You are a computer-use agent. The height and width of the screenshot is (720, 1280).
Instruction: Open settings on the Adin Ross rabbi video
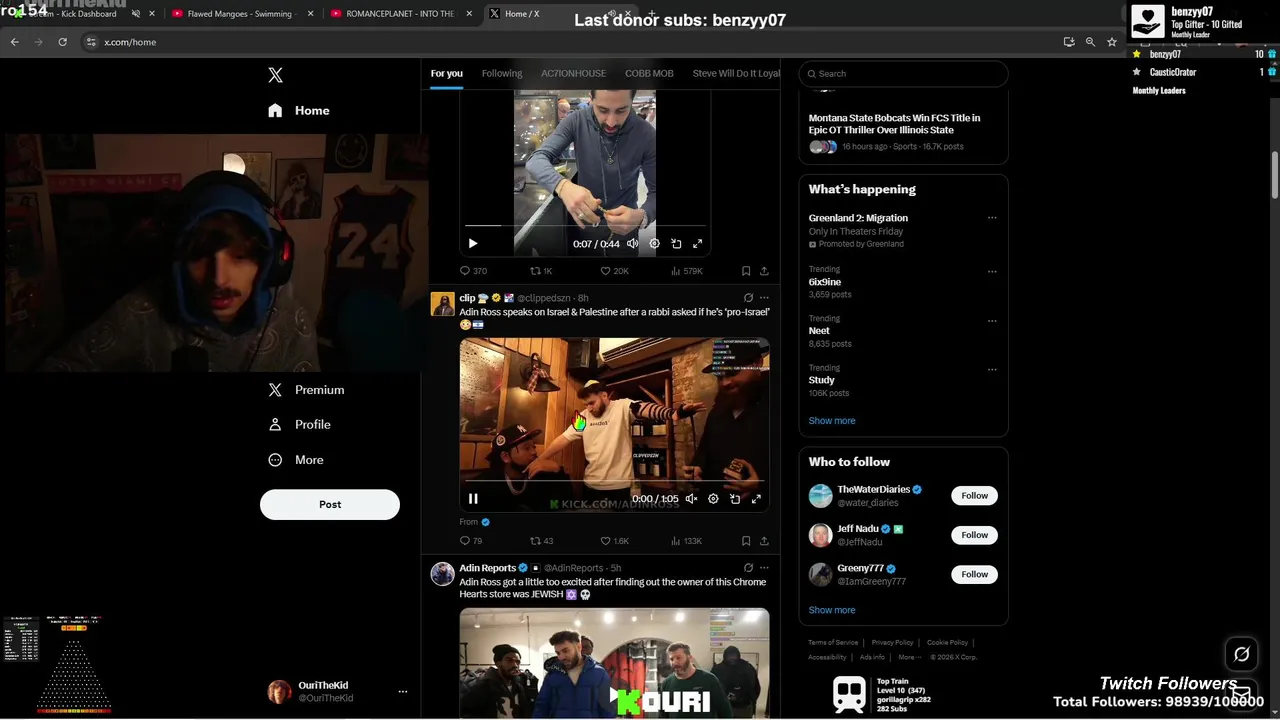[x=713, y=499]
